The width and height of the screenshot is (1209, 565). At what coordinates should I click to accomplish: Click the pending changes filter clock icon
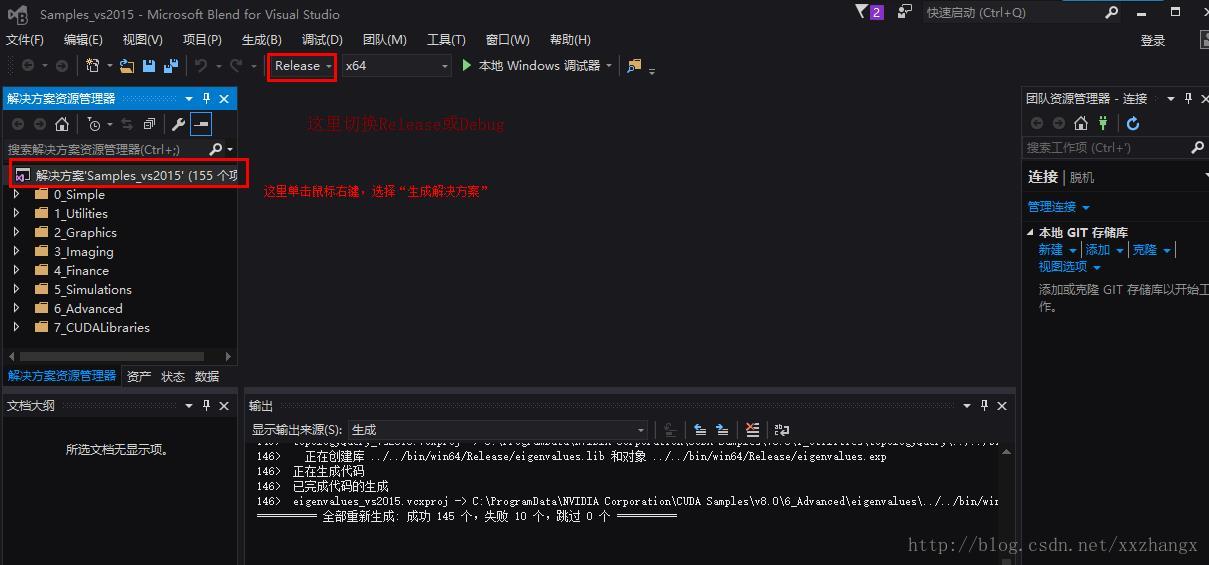click(x=94, y=124)
